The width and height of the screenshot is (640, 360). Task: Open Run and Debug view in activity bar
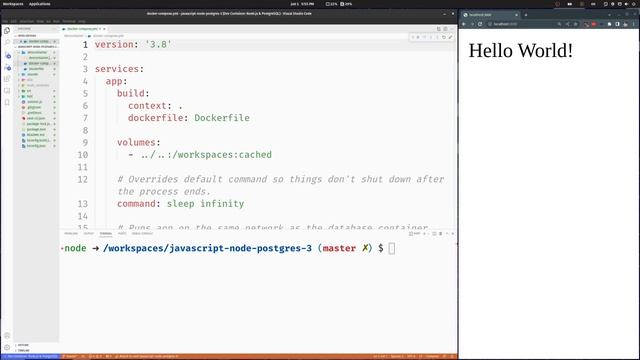(x=7, y=67)
